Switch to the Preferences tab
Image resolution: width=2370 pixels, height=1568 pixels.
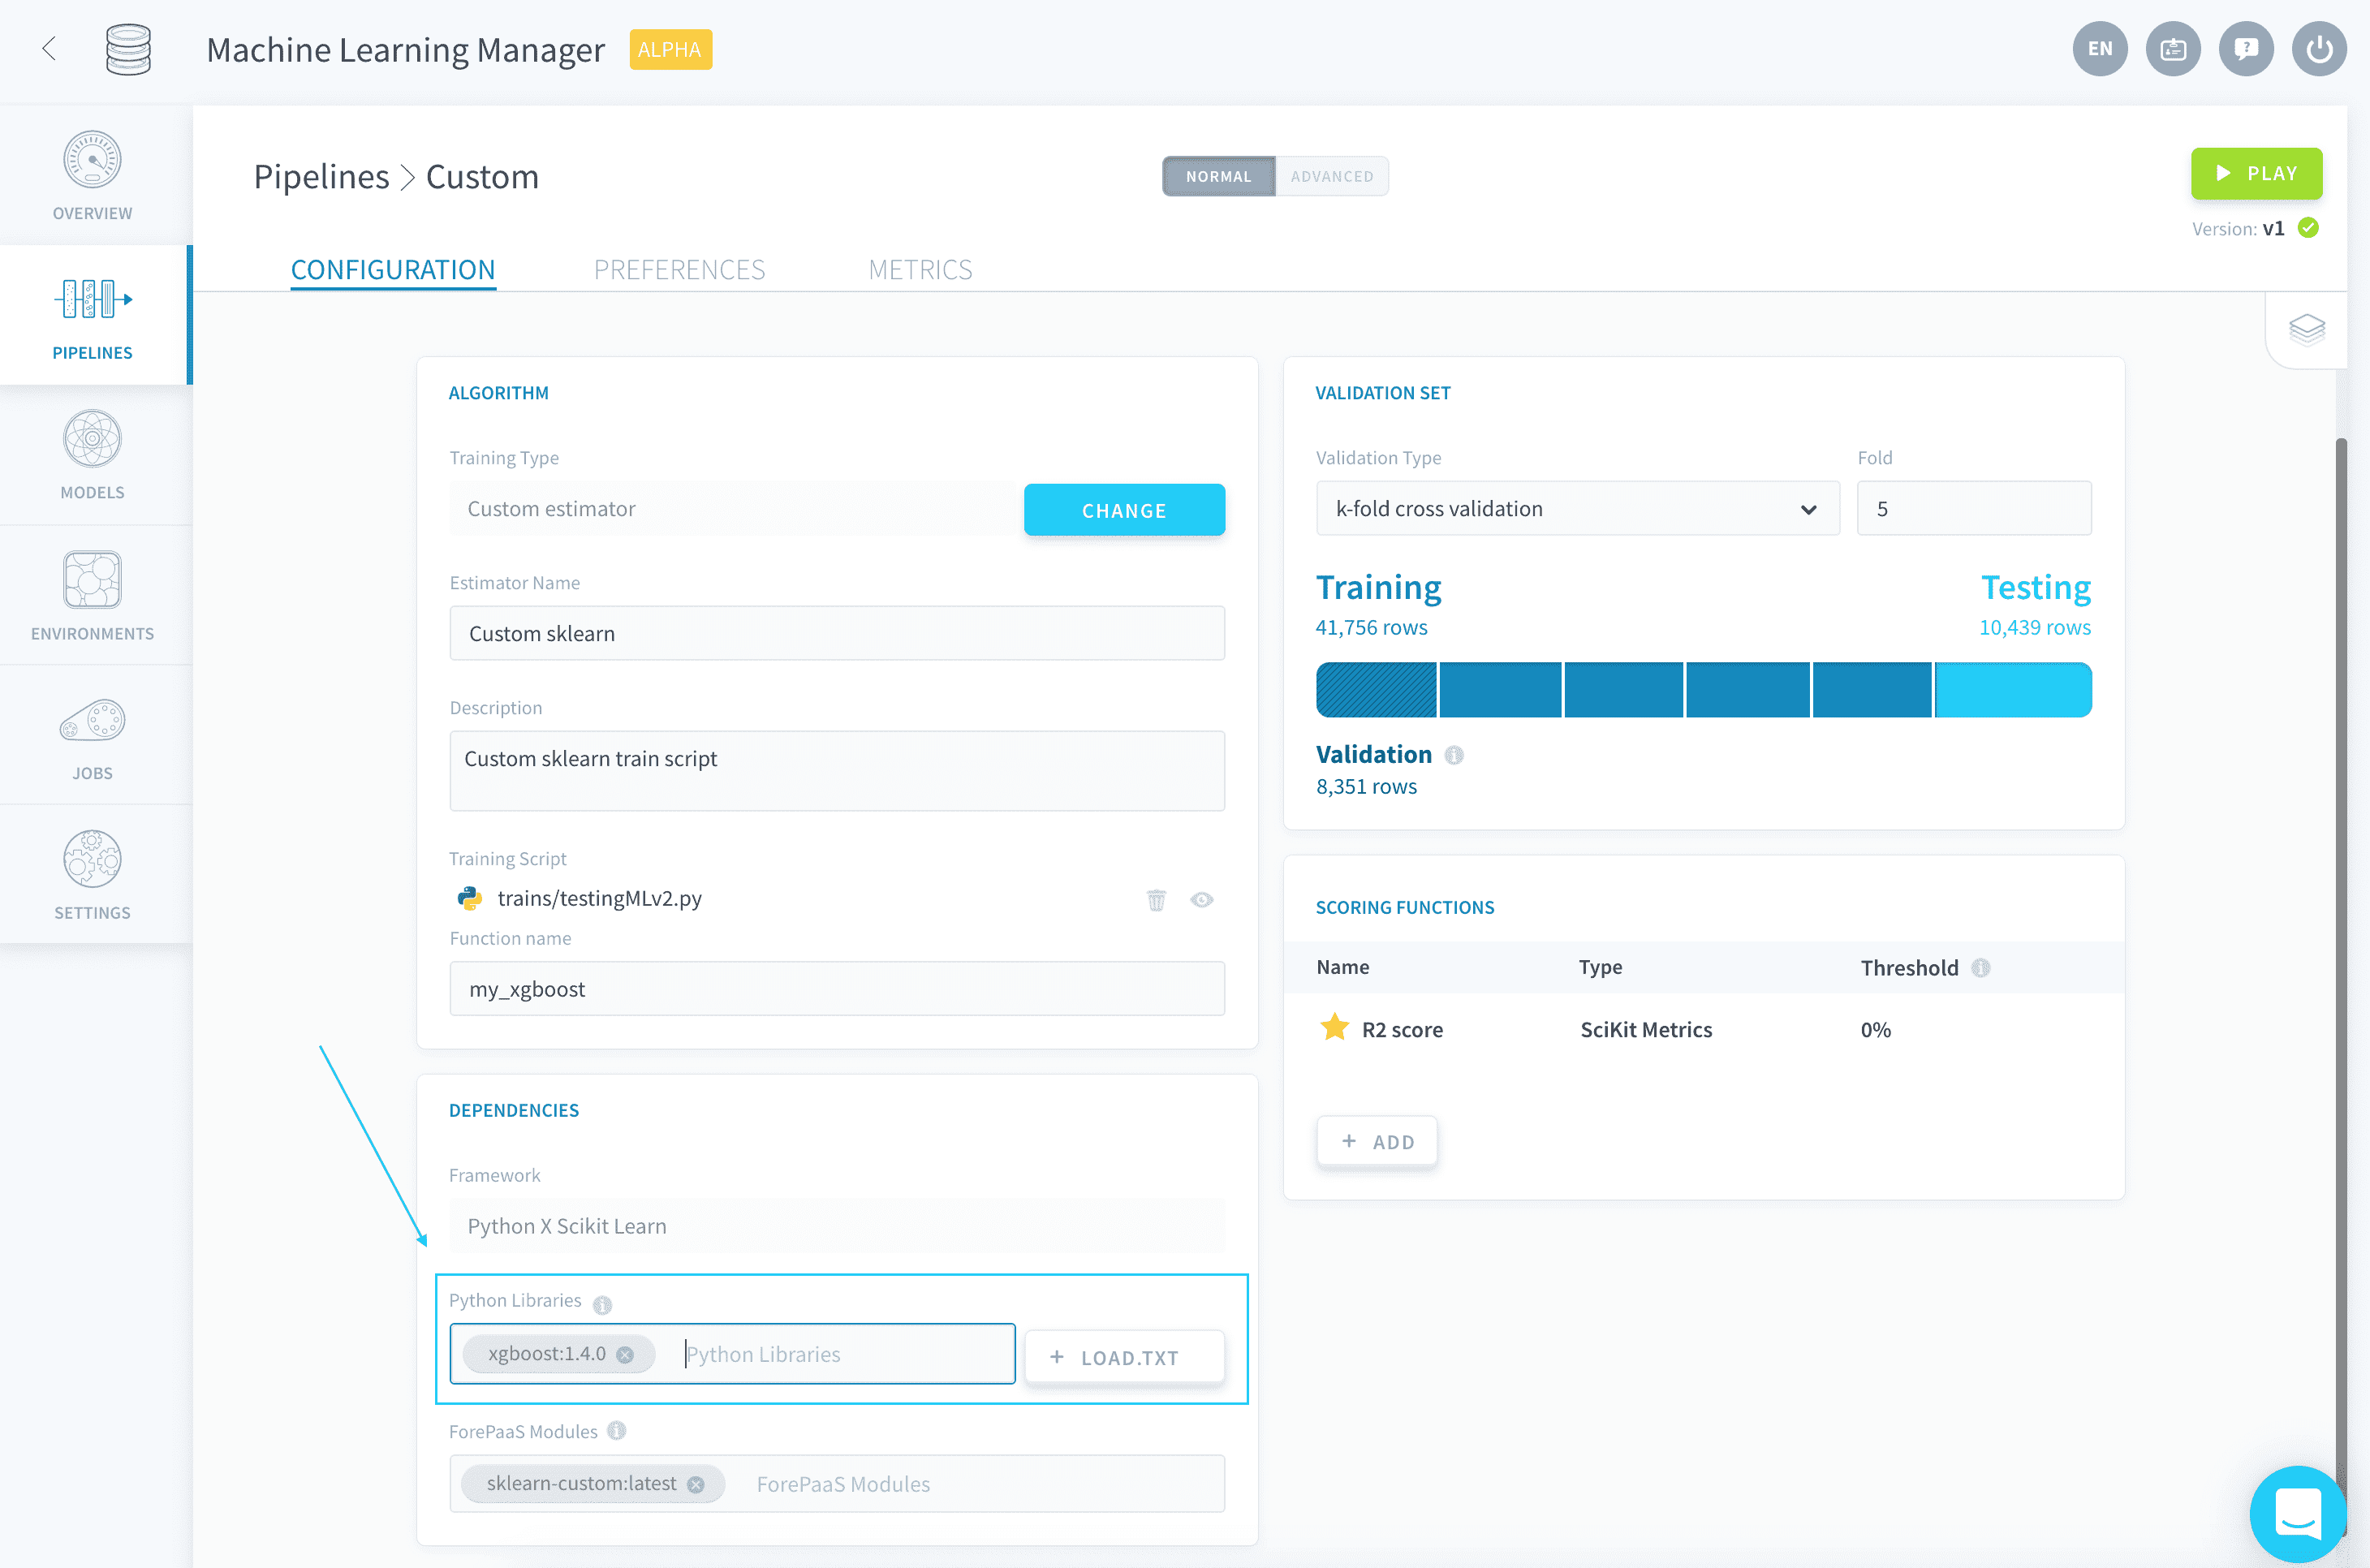tap(679, 269)
